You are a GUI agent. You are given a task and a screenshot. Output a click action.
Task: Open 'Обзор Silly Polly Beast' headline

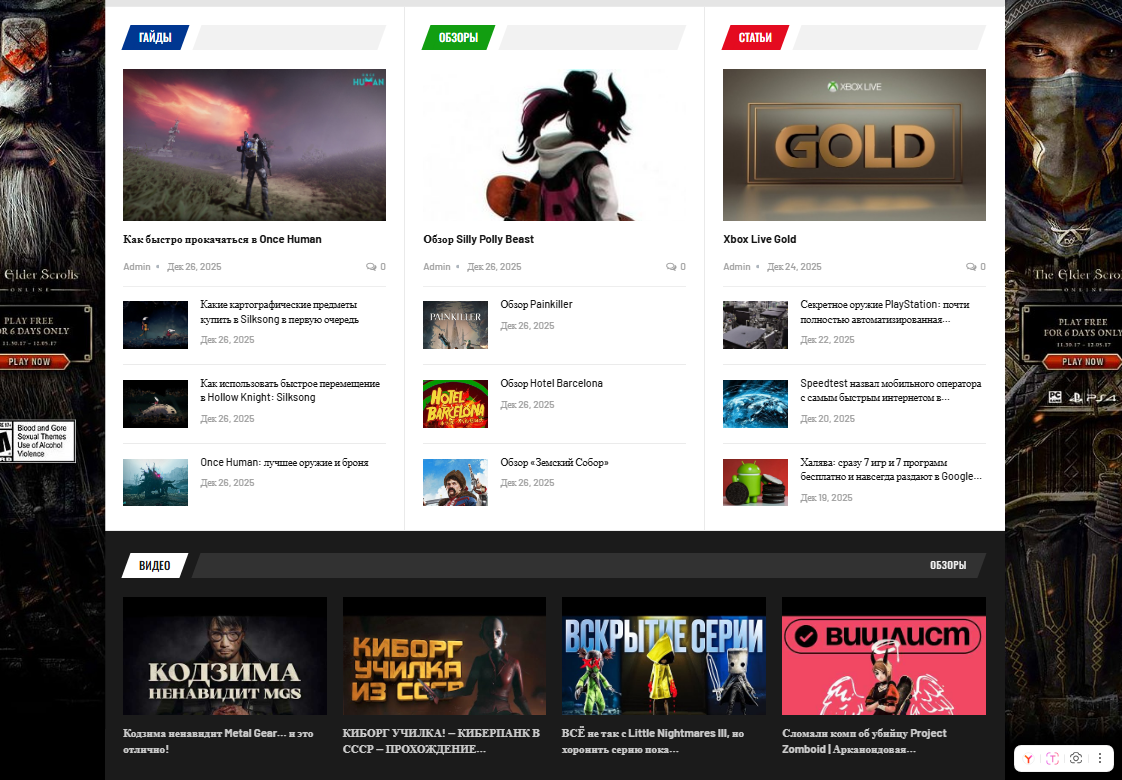[478, 239]
